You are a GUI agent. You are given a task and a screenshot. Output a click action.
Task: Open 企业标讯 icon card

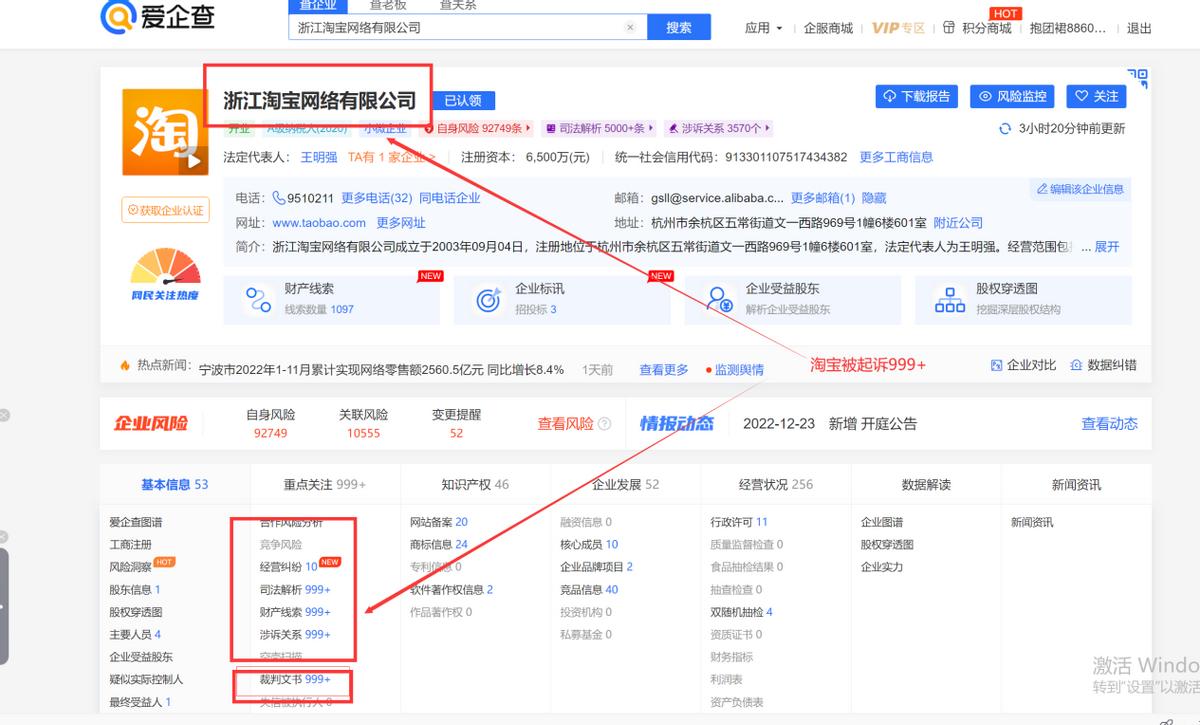point(487,299)
